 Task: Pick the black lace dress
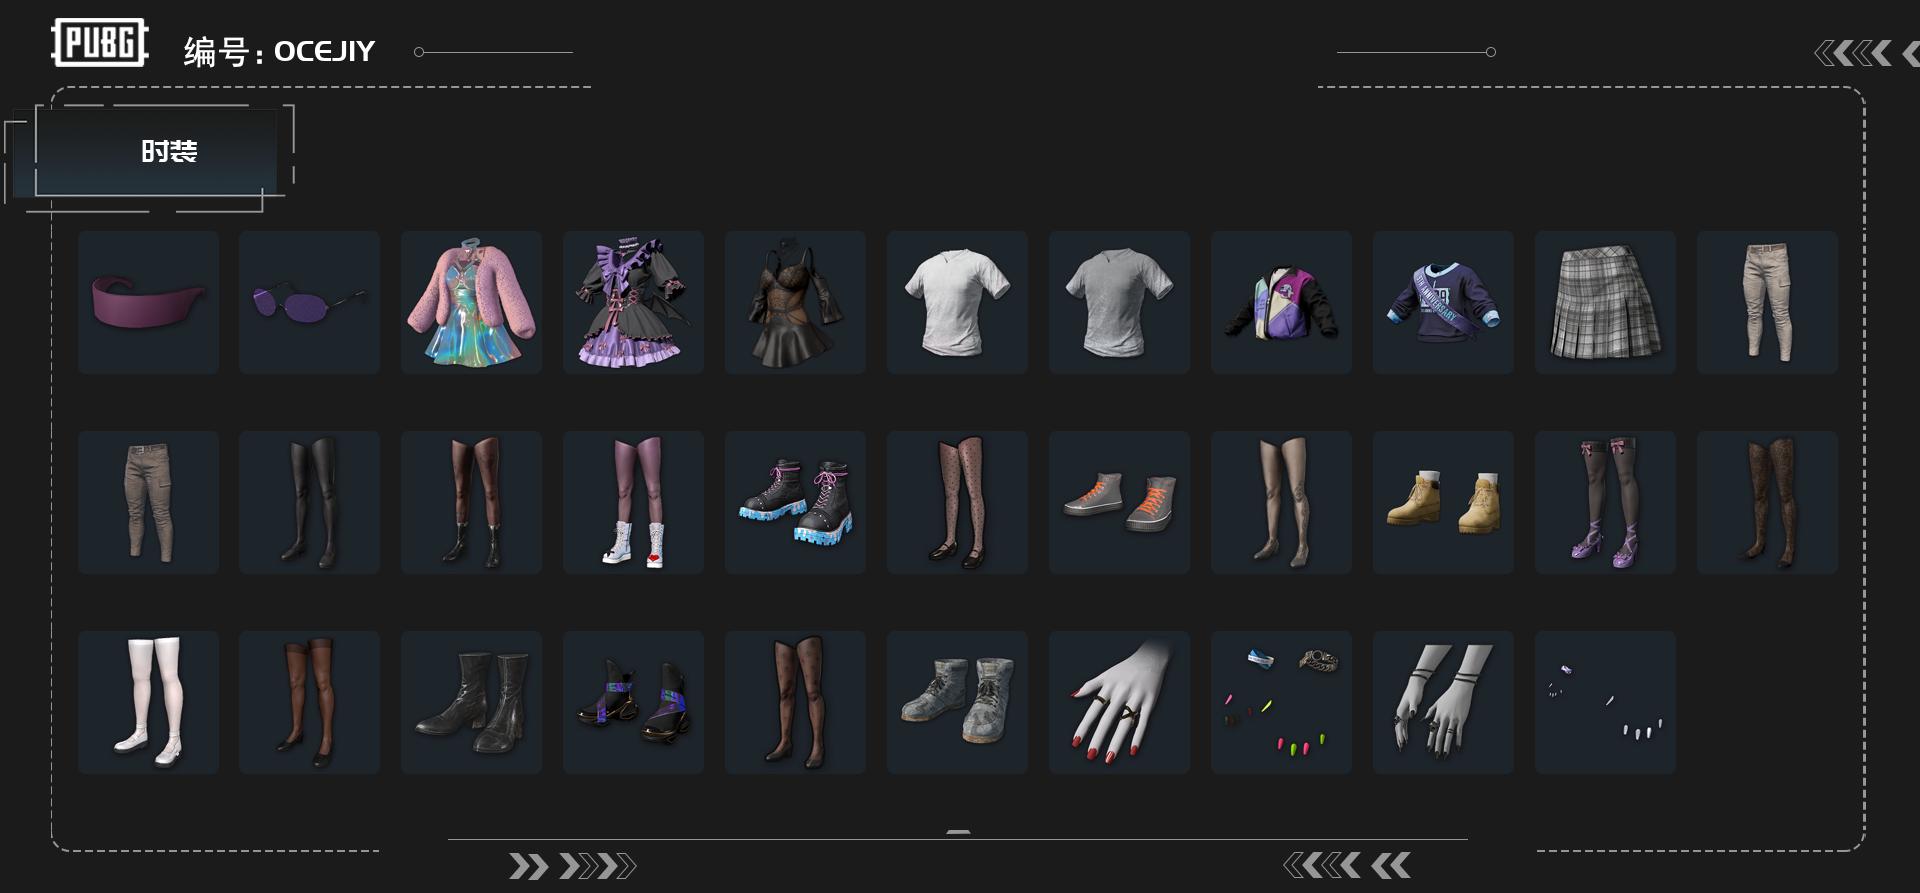click(795, 302)
